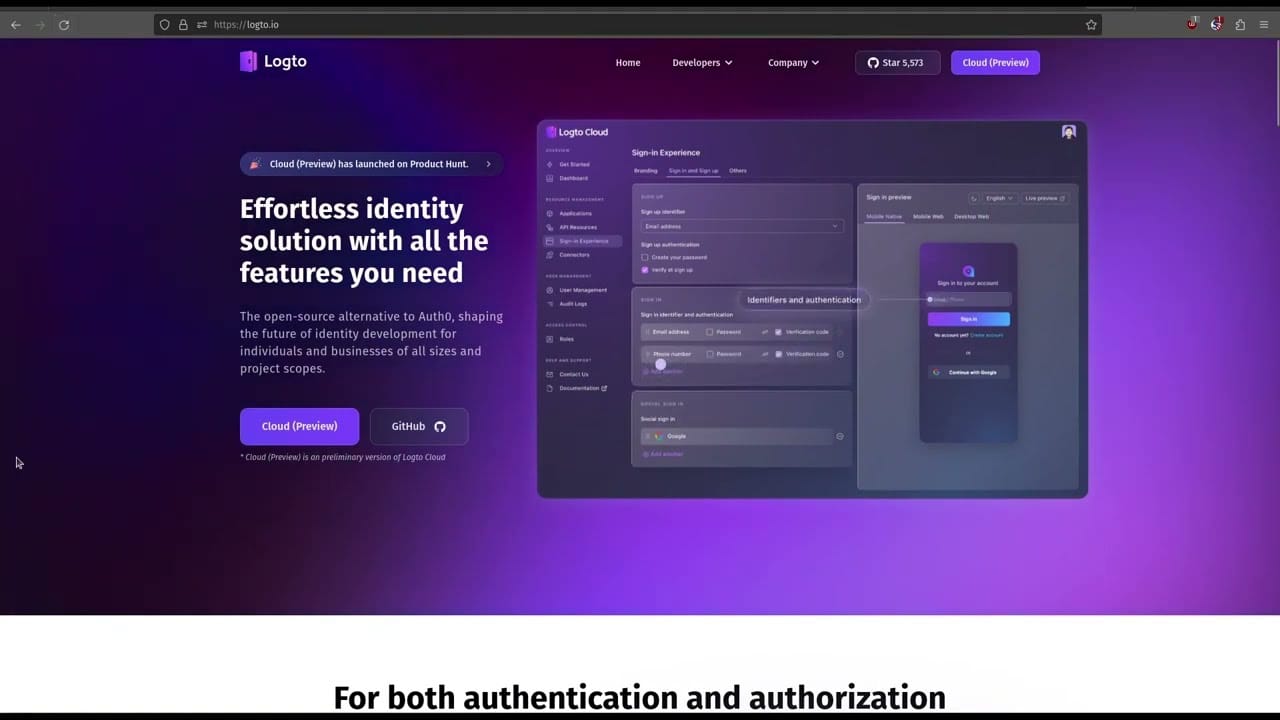Open User Management in the sidebar
The height and width of the screenshot is (720, 1280).
(x=583, y=290)
